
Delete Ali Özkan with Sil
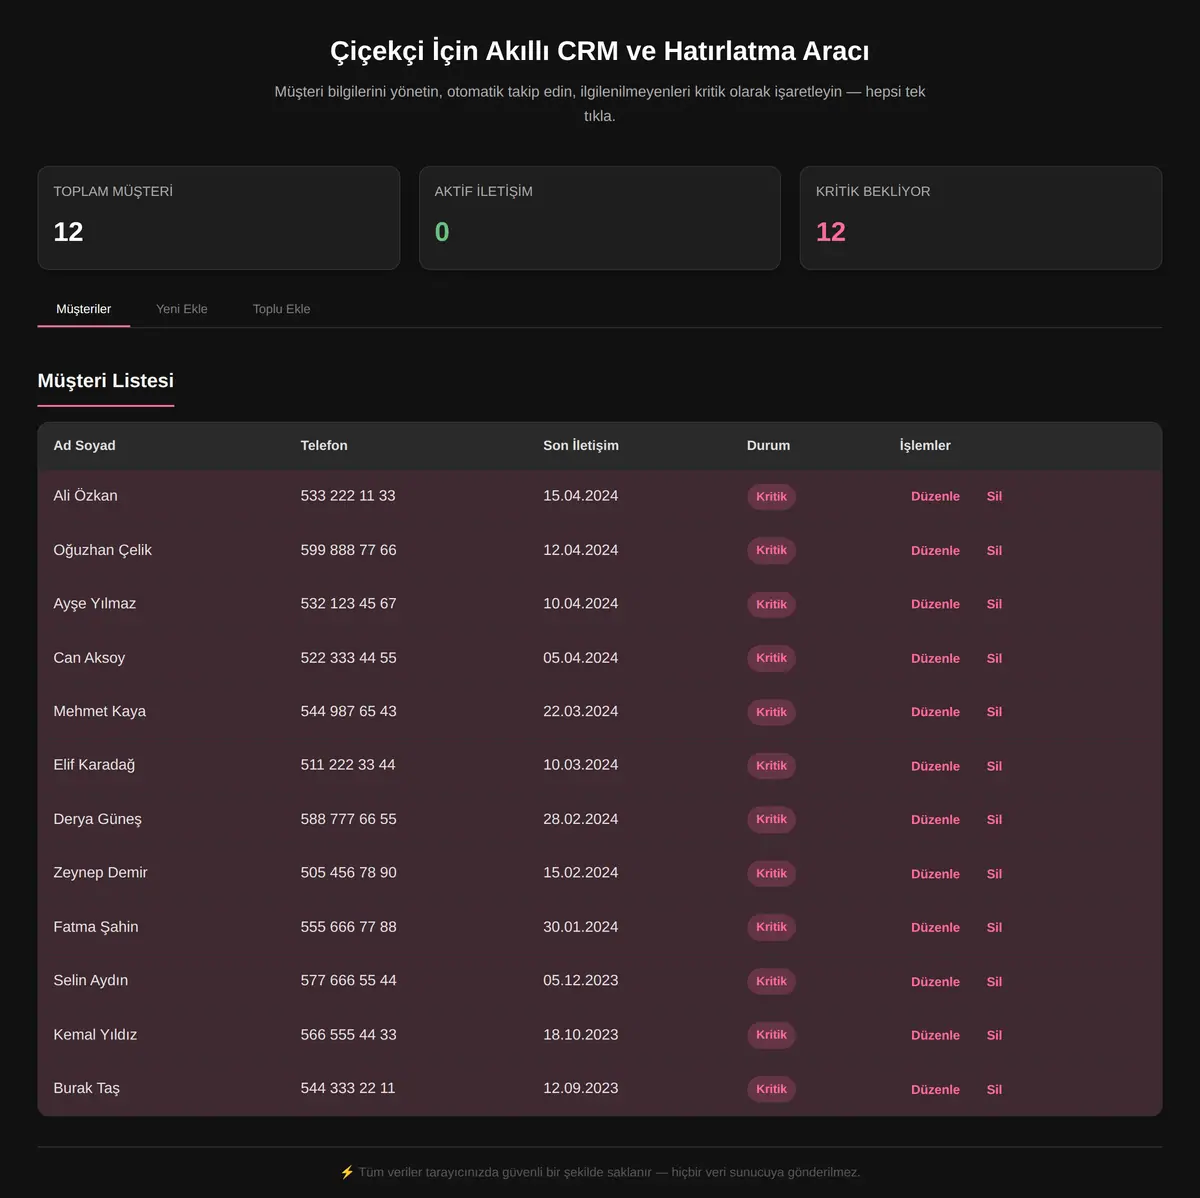tap(994, 497)
